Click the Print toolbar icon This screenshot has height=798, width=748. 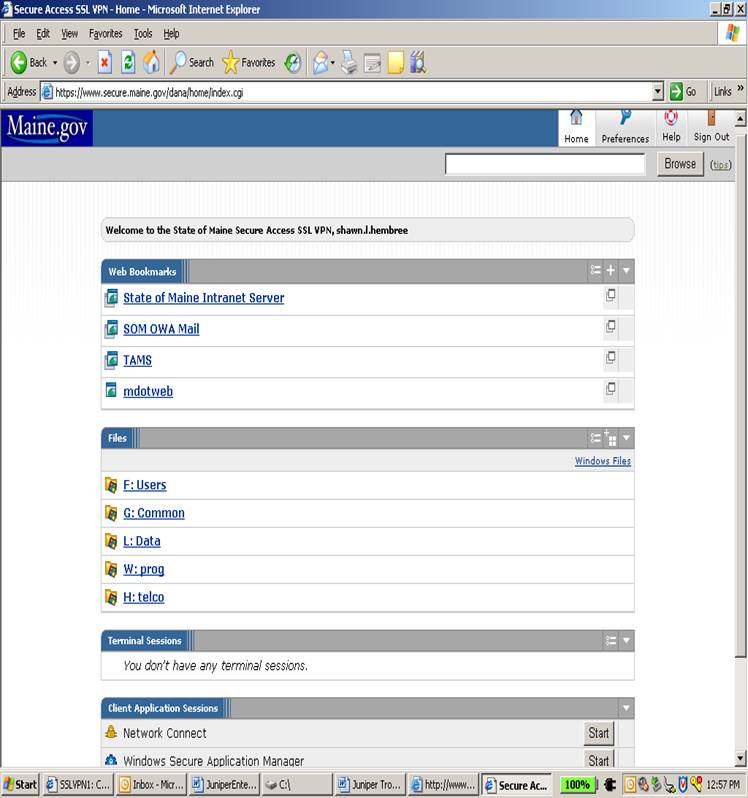[x=349, y=63]
